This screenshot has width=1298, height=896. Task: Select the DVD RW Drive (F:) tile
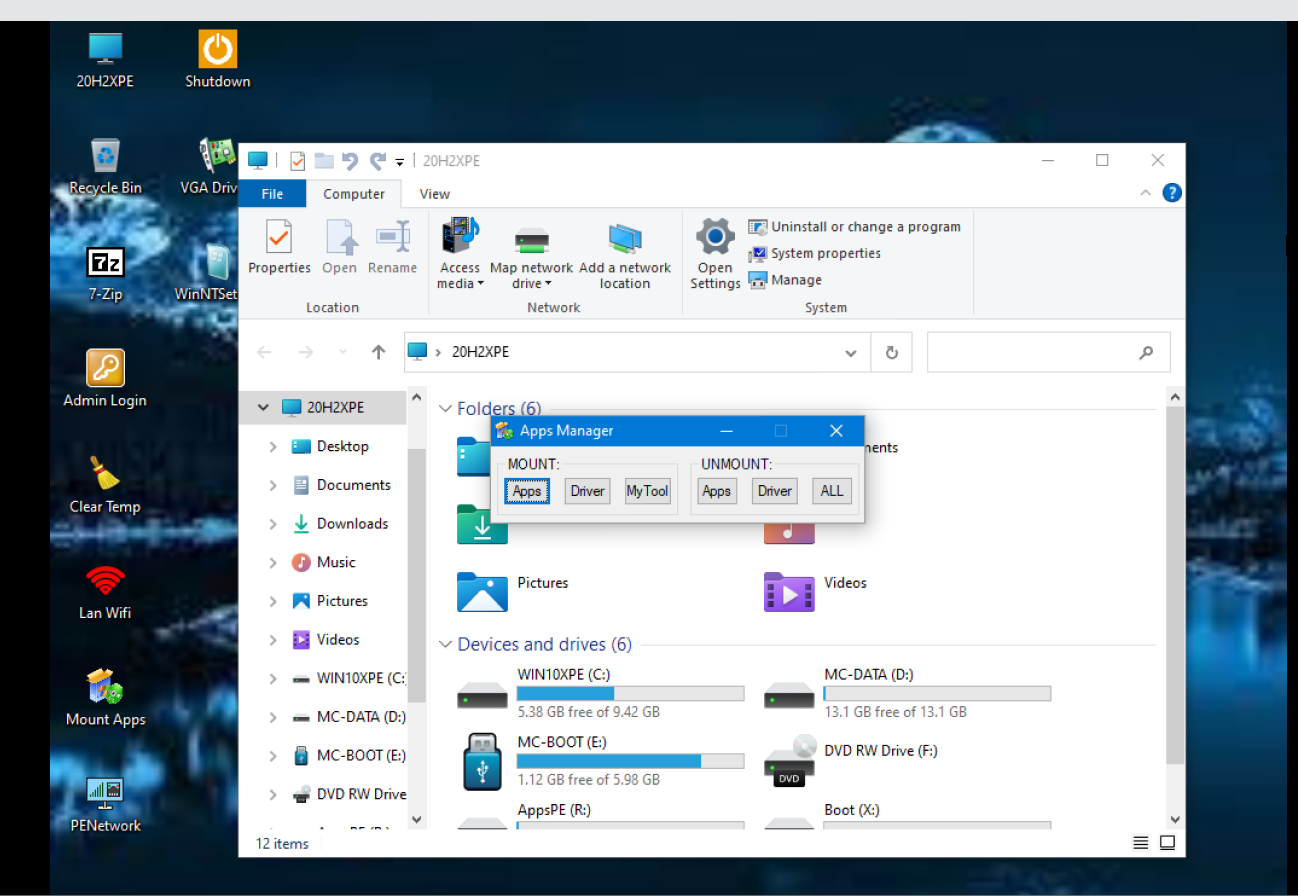[x=852, y=761]
